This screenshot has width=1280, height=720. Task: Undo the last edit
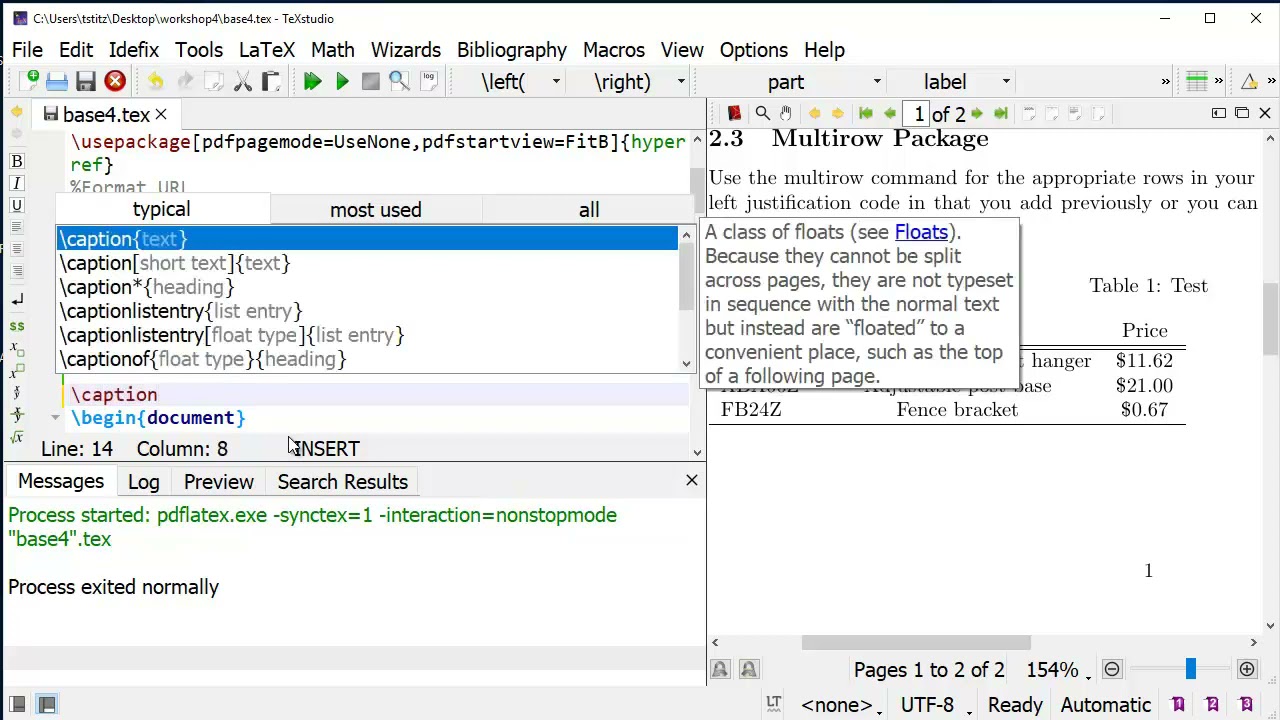[156, 82]
